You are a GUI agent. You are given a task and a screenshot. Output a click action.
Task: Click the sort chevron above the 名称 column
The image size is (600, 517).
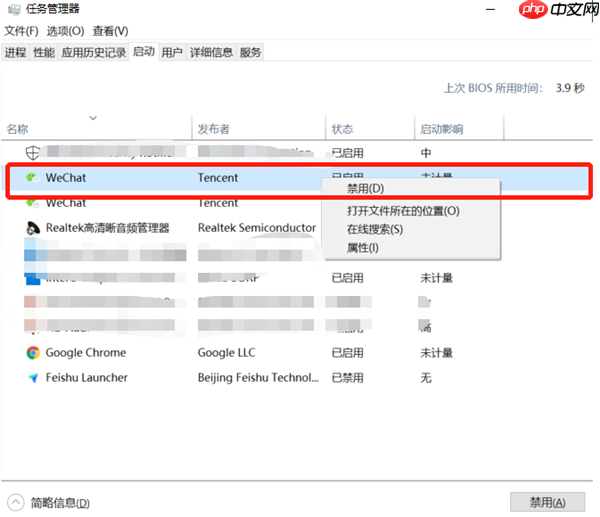click(x=93, y=118)
